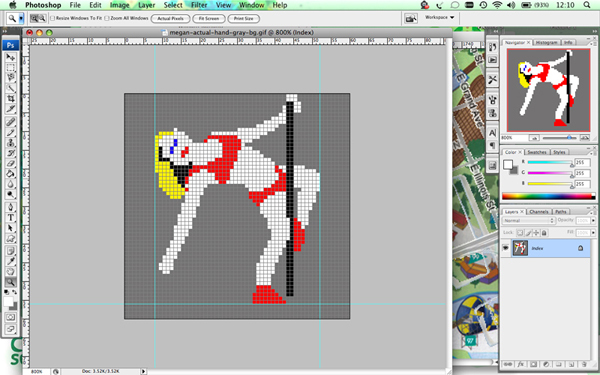Click the Add layer mask icon

point(533,365)
